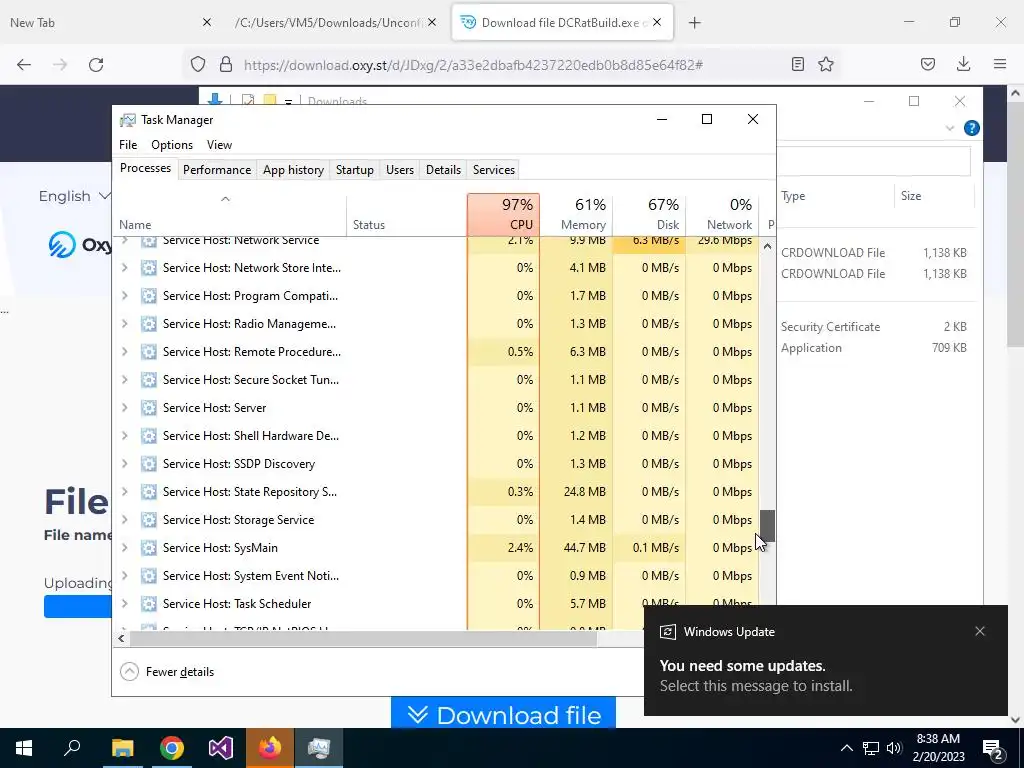The image size is (1024, 768).
Task: Switch to the App history tab
Action: (293, 170)
